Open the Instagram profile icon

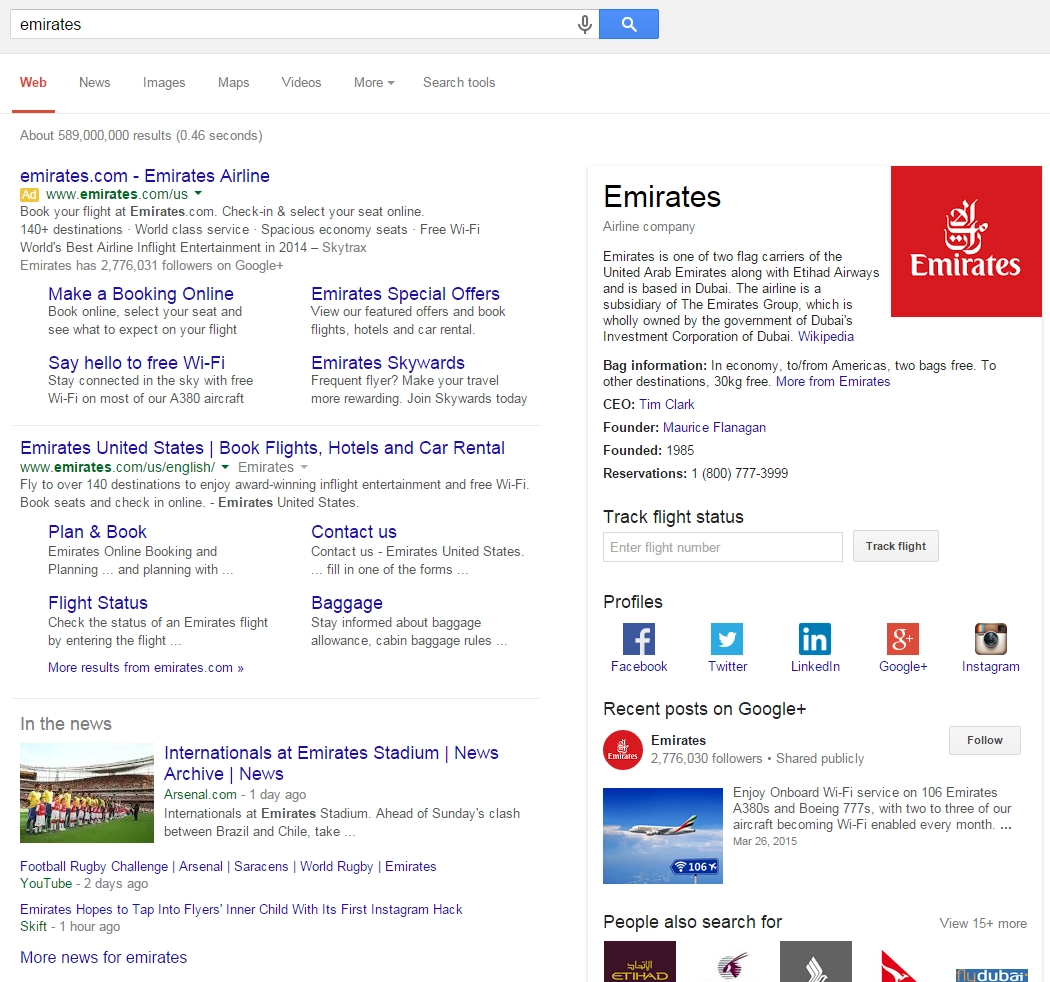tap(990, 639)
